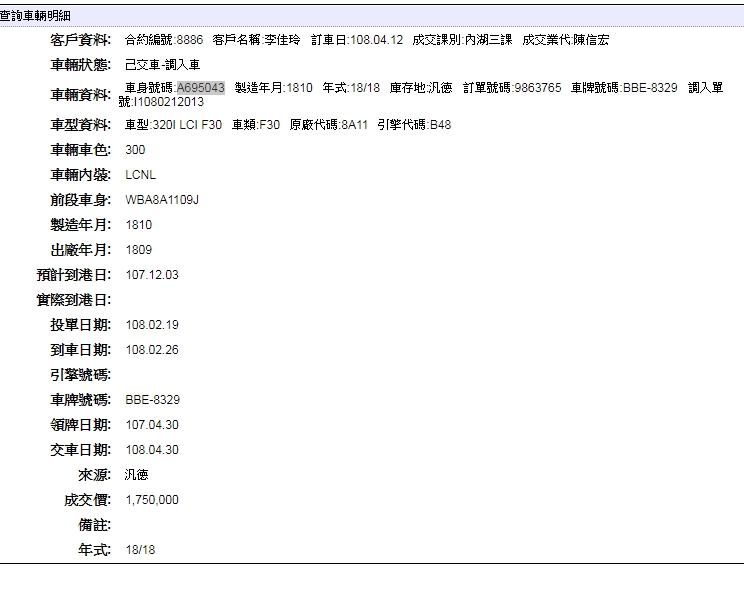Click the bottom 年式 row value 18/18

pos(140,550)
